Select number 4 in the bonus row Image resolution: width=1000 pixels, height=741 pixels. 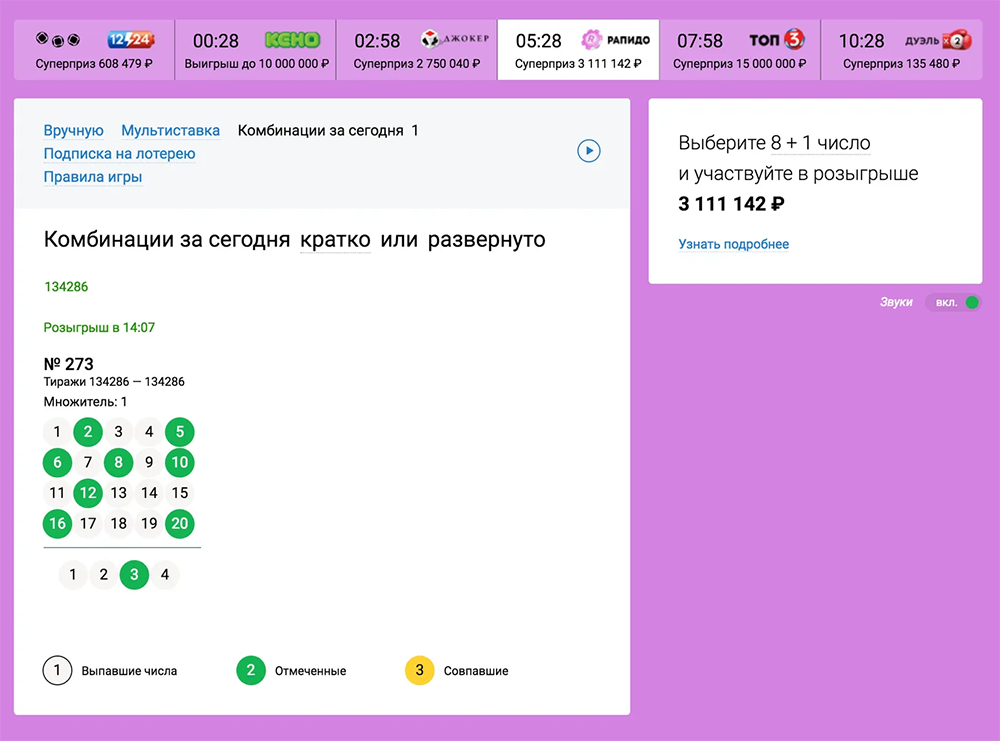(x=164, y=575)
